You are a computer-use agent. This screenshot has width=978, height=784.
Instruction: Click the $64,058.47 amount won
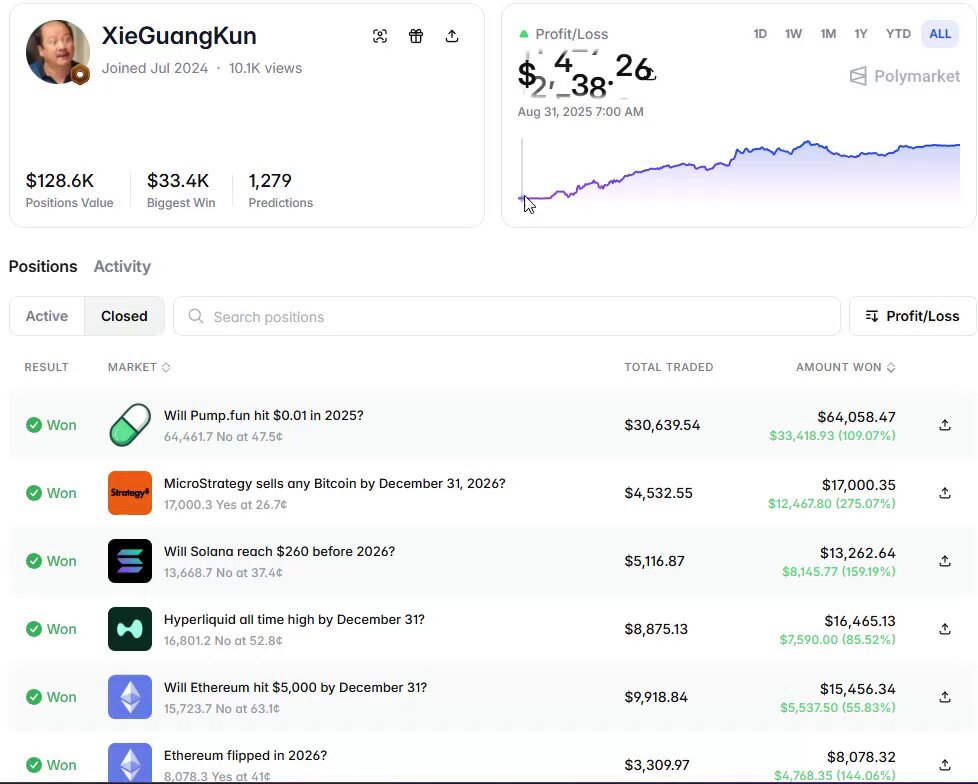[856, 417]
